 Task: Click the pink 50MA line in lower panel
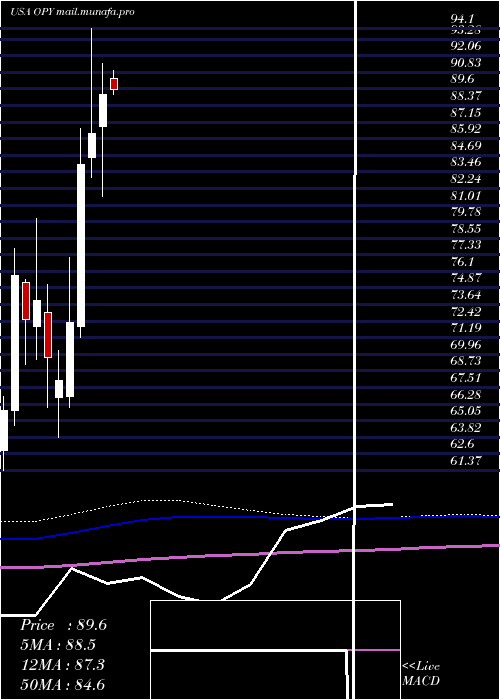(x=250, y=555)
